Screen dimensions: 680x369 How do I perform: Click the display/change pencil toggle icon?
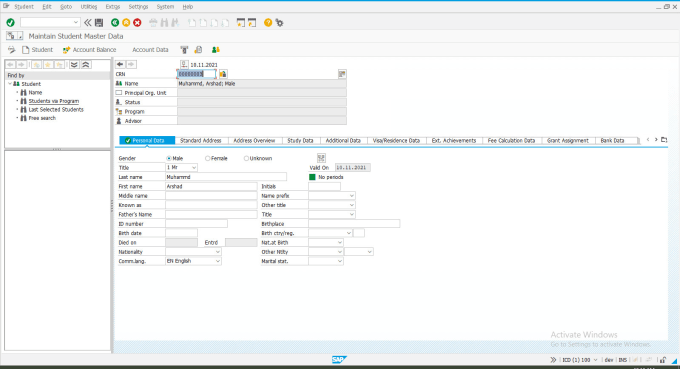point(12,49)
